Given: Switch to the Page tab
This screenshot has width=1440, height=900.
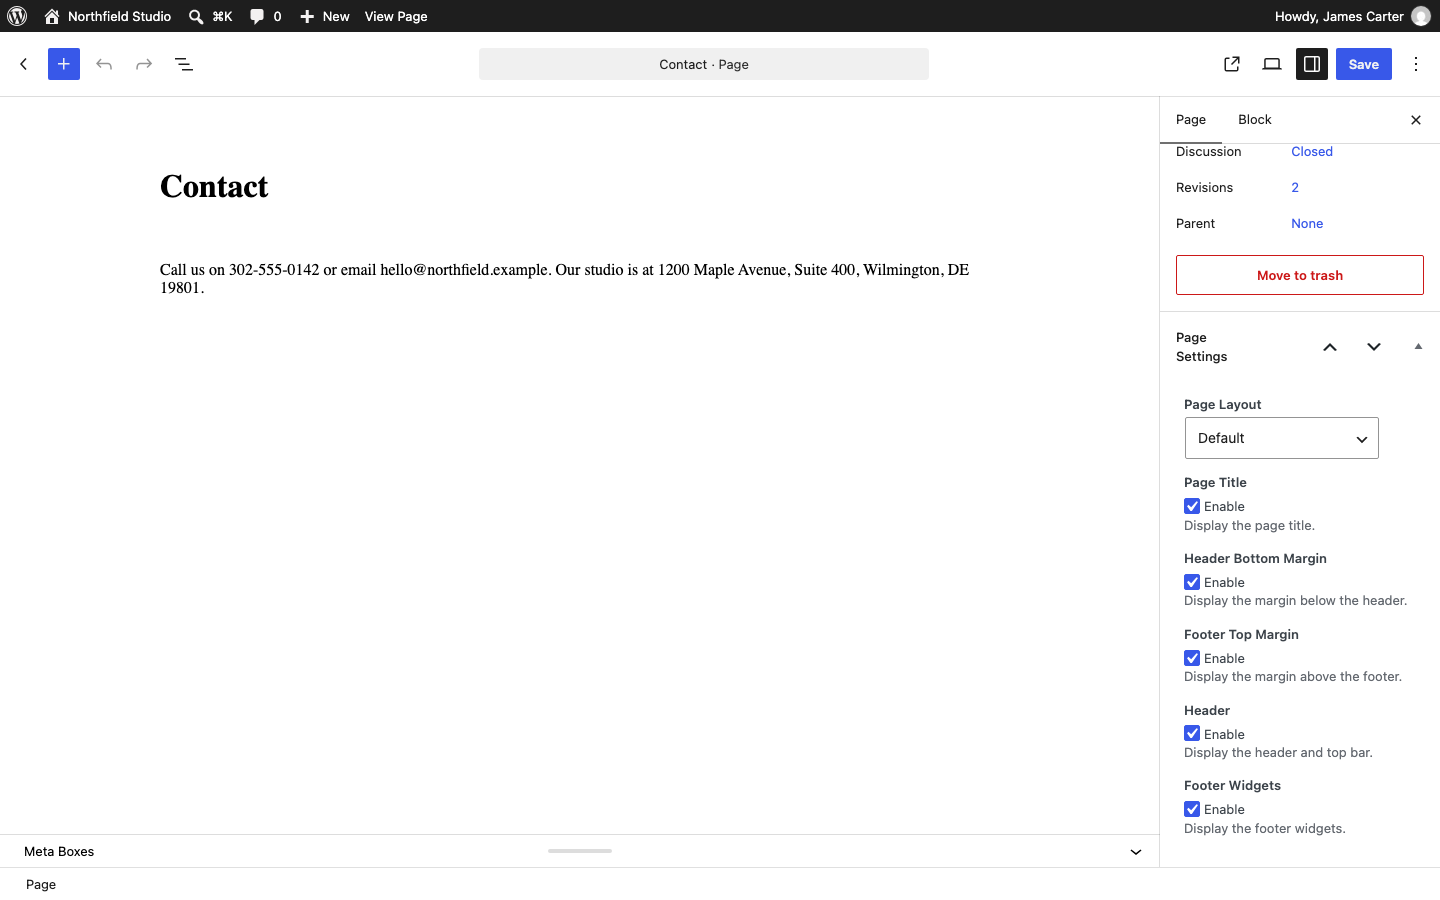Looking at the screenshot, I should [1191, 120].
